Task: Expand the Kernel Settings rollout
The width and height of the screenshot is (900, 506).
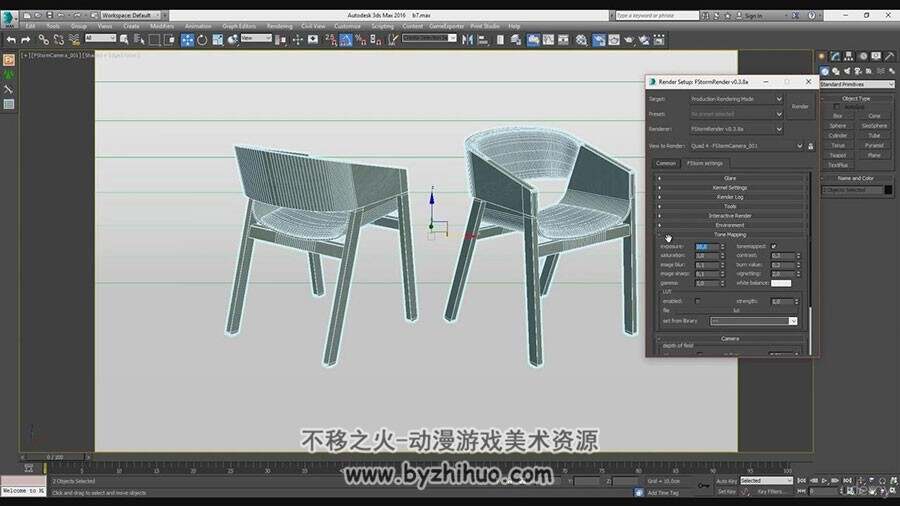Action: pyautogui.click(x=730, y=188)
